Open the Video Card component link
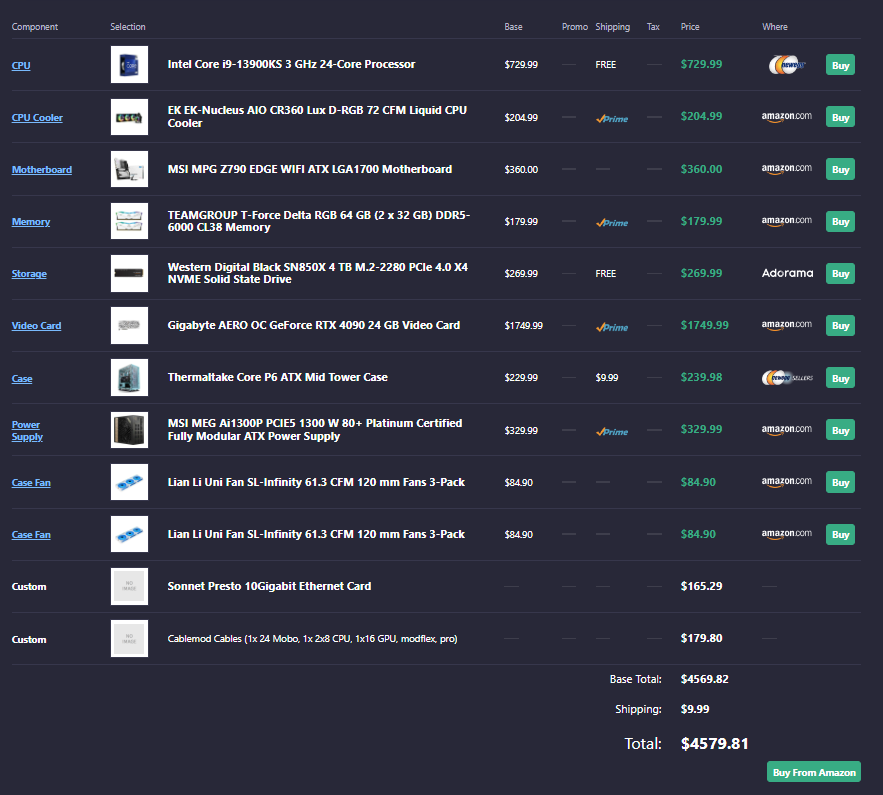883x795 pixels. [37, 325]
